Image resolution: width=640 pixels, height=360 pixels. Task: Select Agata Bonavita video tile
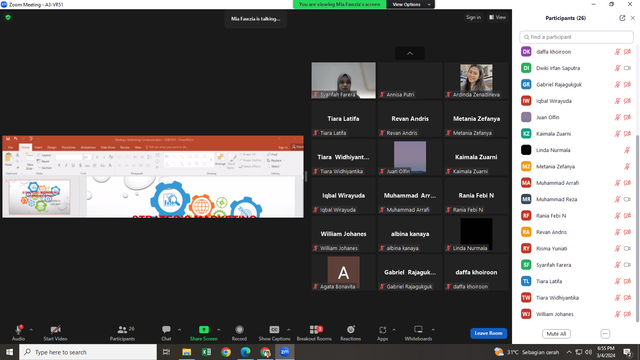[x=344, y=272]
